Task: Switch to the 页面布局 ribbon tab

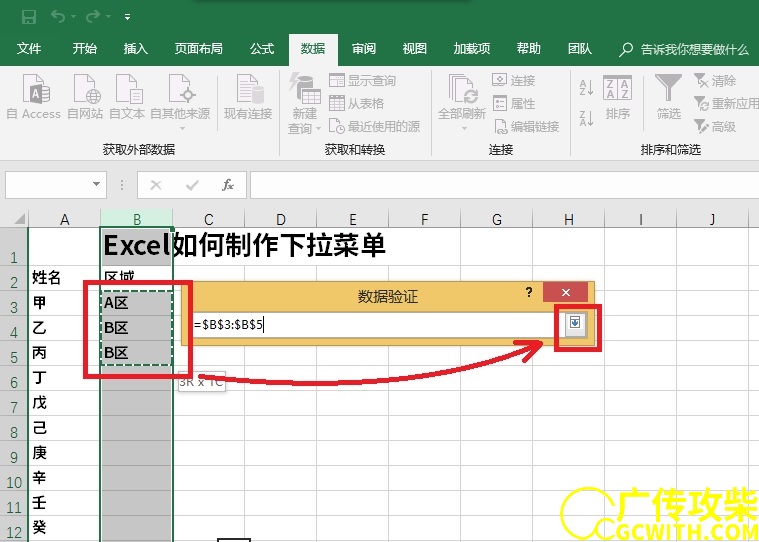Action: pyautogui.click(x=198, y=48)
